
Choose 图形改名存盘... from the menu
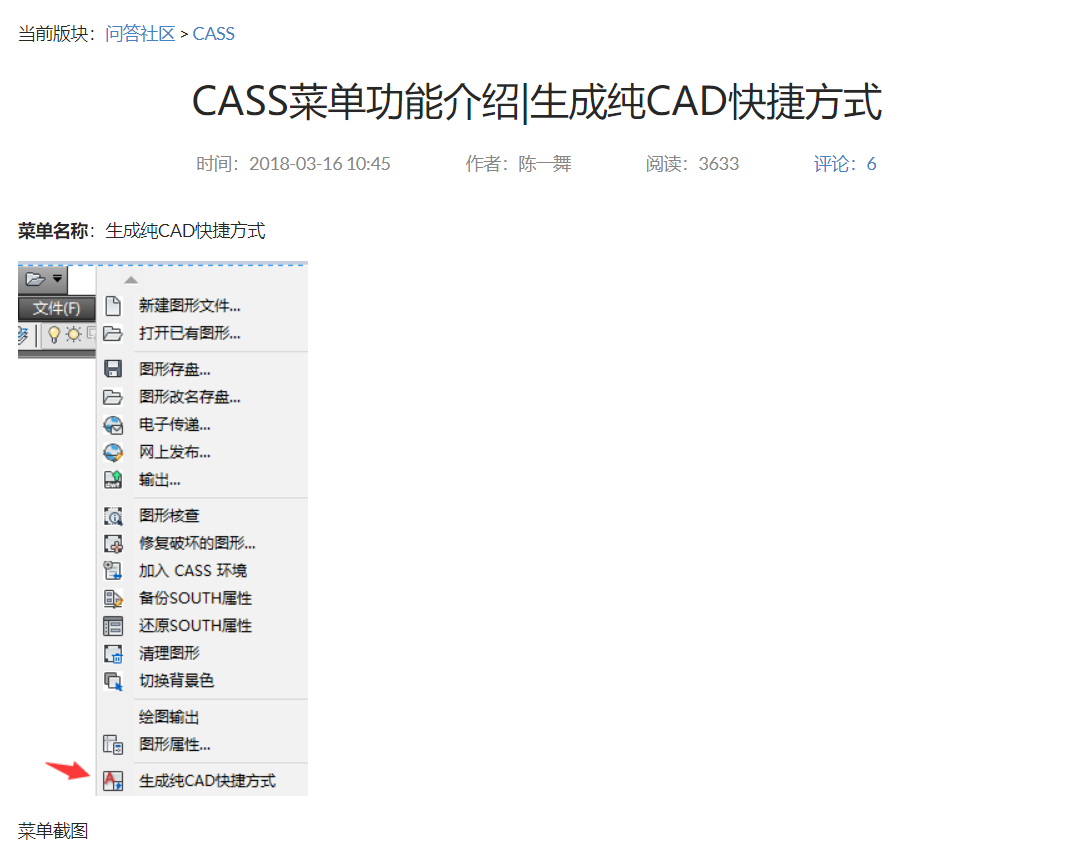[x=190, y=397]
